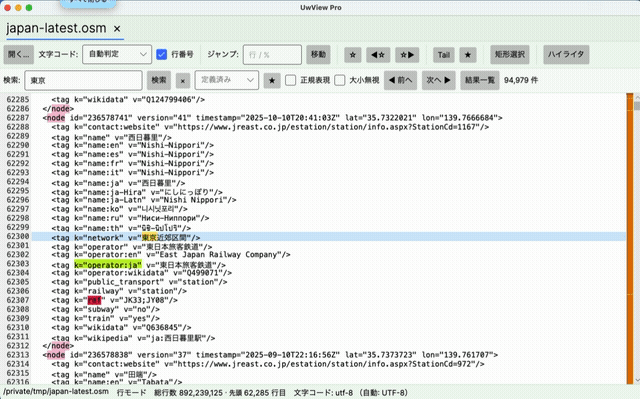Click the name:ru Ниси-Ниппори line
The image size is (640, 399).
click(x=130, y=218)
